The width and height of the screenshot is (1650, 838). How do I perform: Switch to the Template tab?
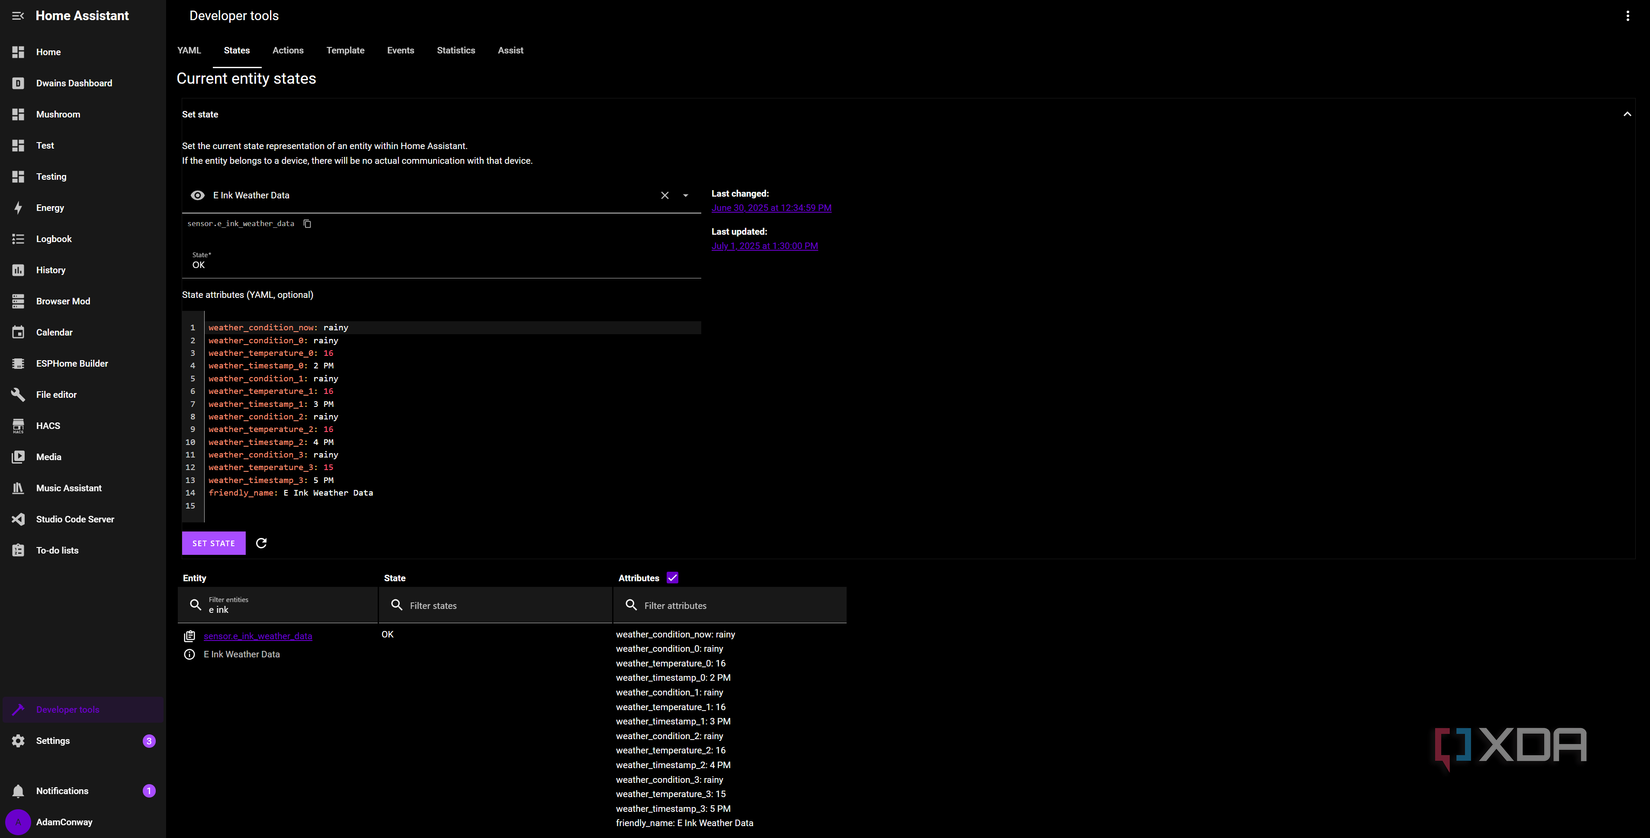click(345, 50)
